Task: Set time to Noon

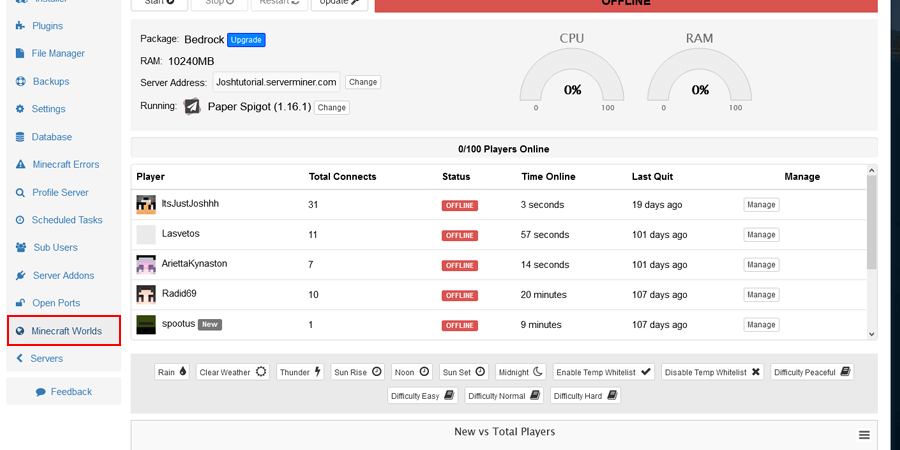Action: click(412, 372)
